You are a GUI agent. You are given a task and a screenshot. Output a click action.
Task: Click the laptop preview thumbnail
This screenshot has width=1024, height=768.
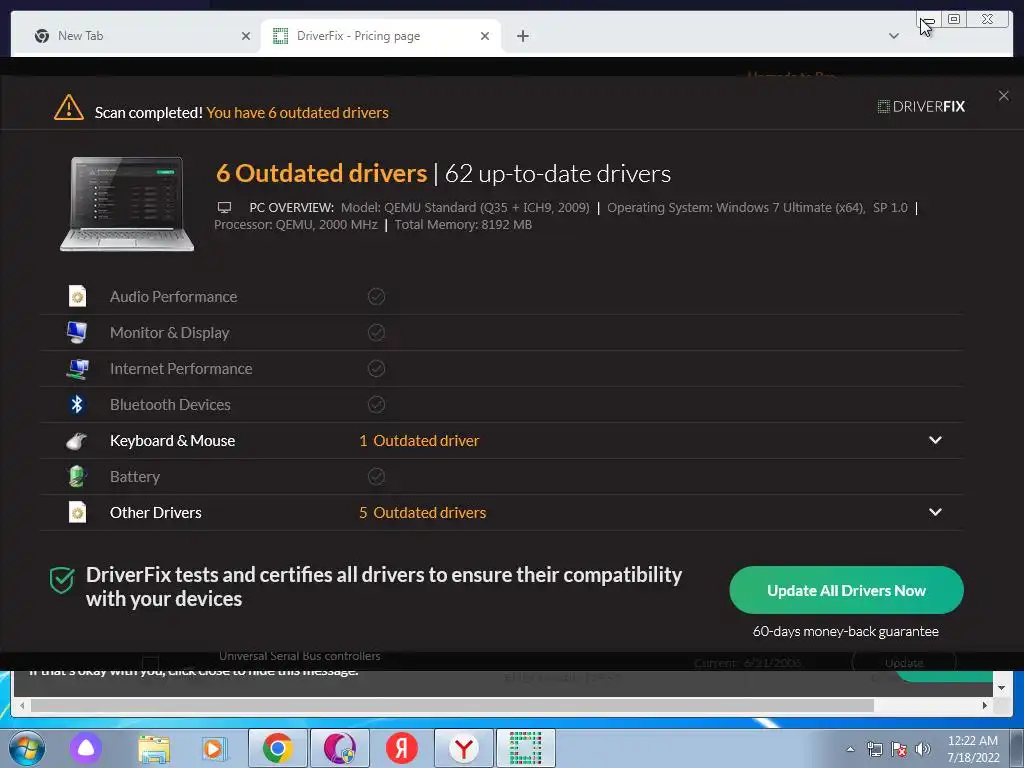tap(127, 204)
